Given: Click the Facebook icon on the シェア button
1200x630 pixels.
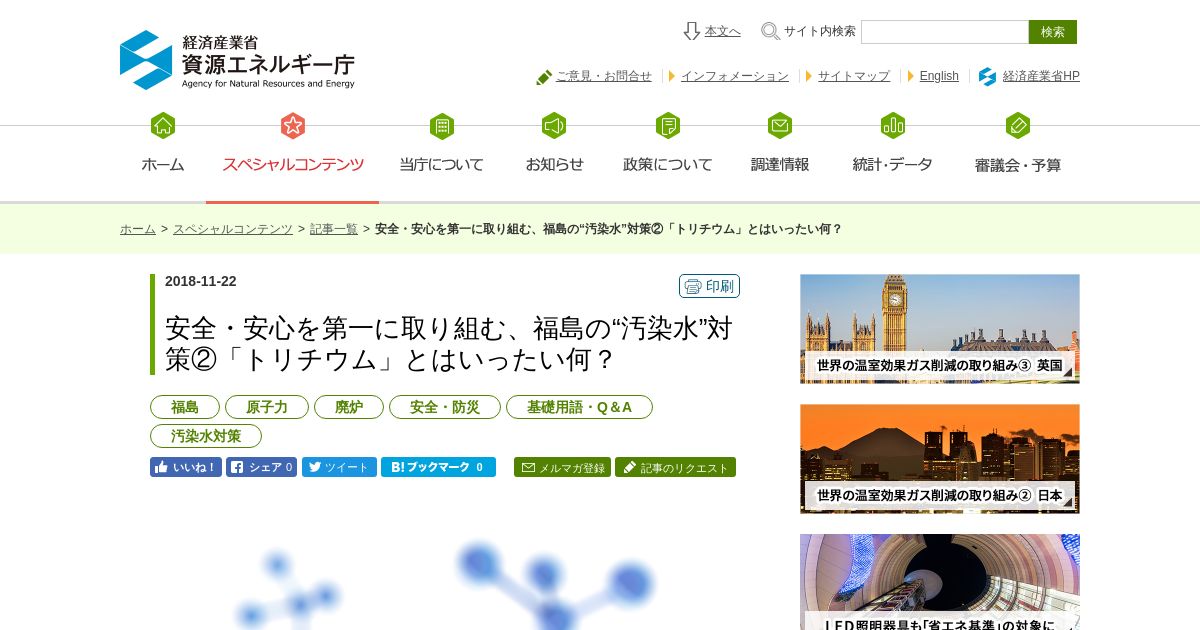Looking at the screenshot, I should (237, 467).
